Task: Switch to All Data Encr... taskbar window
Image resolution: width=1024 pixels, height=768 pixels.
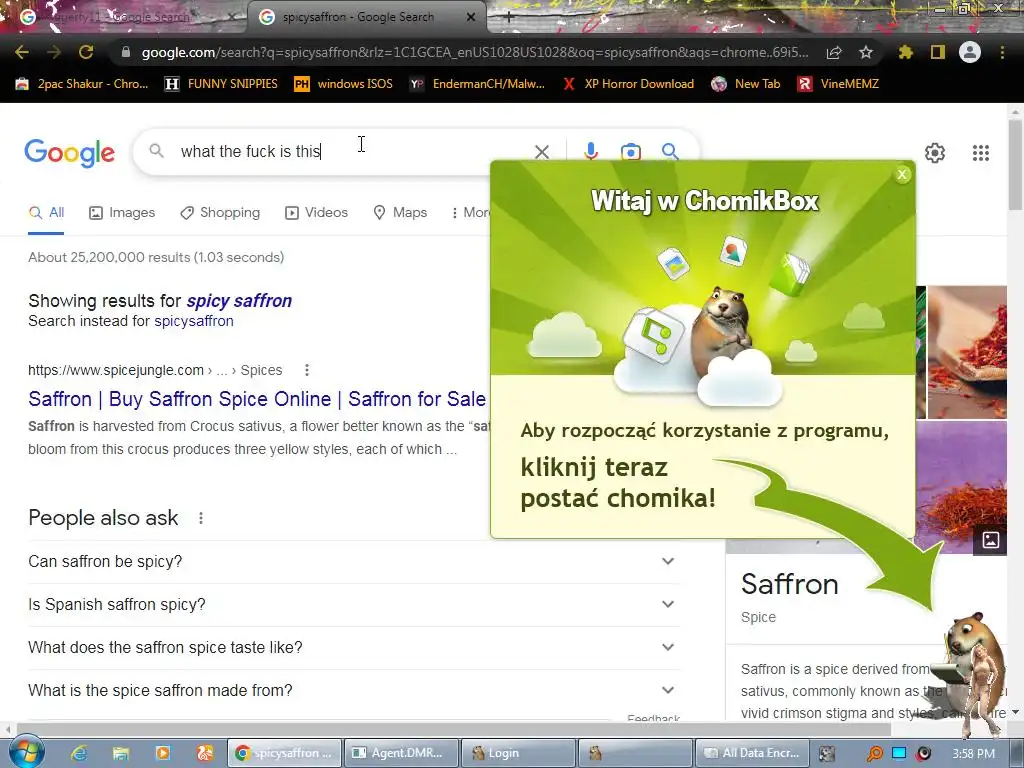Action: click(753, 753)
